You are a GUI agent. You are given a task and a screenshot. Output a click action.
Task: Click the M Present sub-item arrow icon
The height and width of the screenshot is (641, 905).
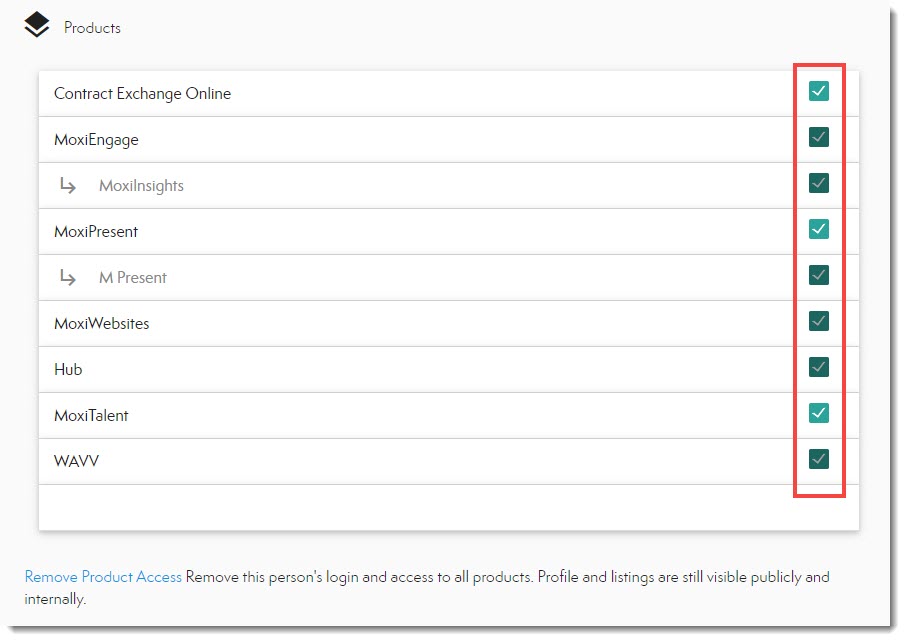(x=68, y=277)
